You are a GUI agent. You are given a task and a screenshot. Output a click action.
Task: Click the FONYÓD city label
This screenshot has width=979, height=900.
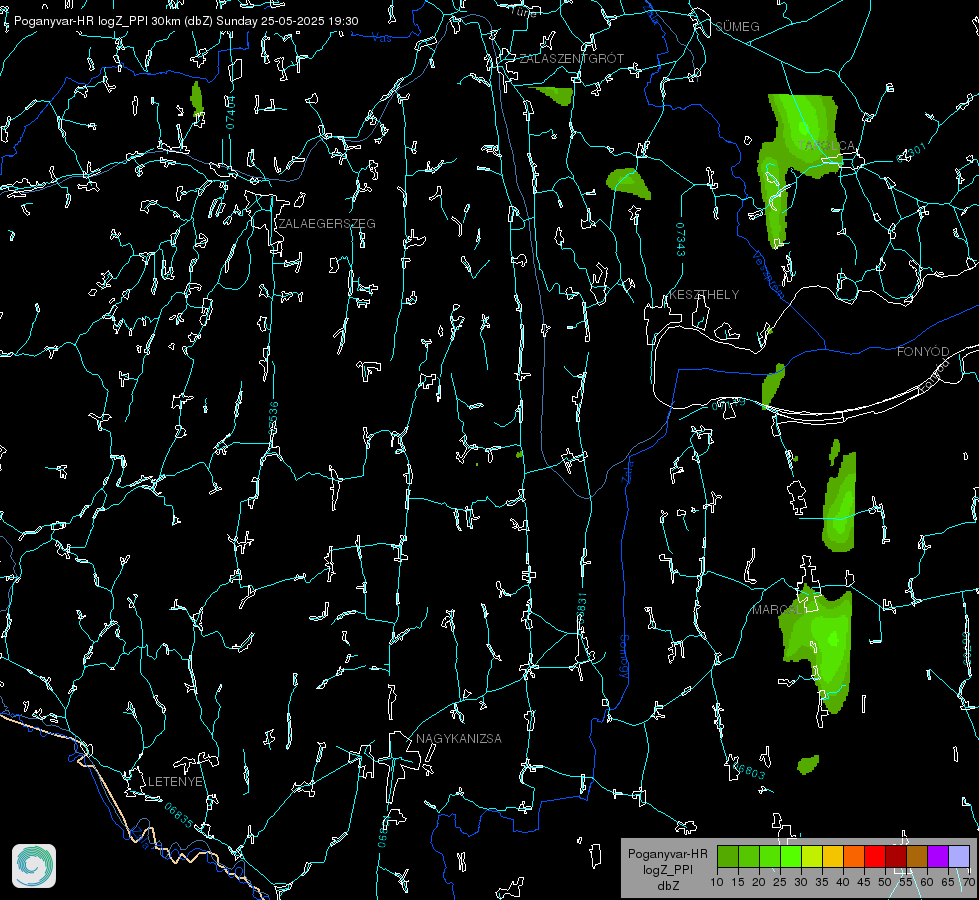923,352
